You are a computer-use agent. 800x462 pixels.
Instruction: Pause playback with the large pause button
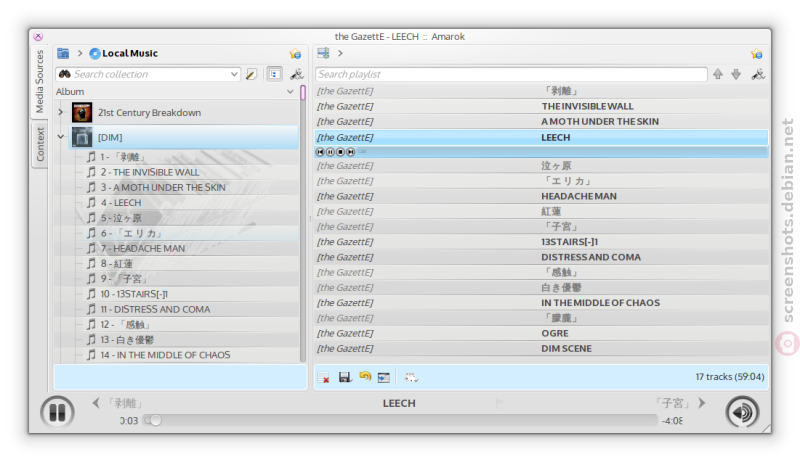(x=57, y=412)
